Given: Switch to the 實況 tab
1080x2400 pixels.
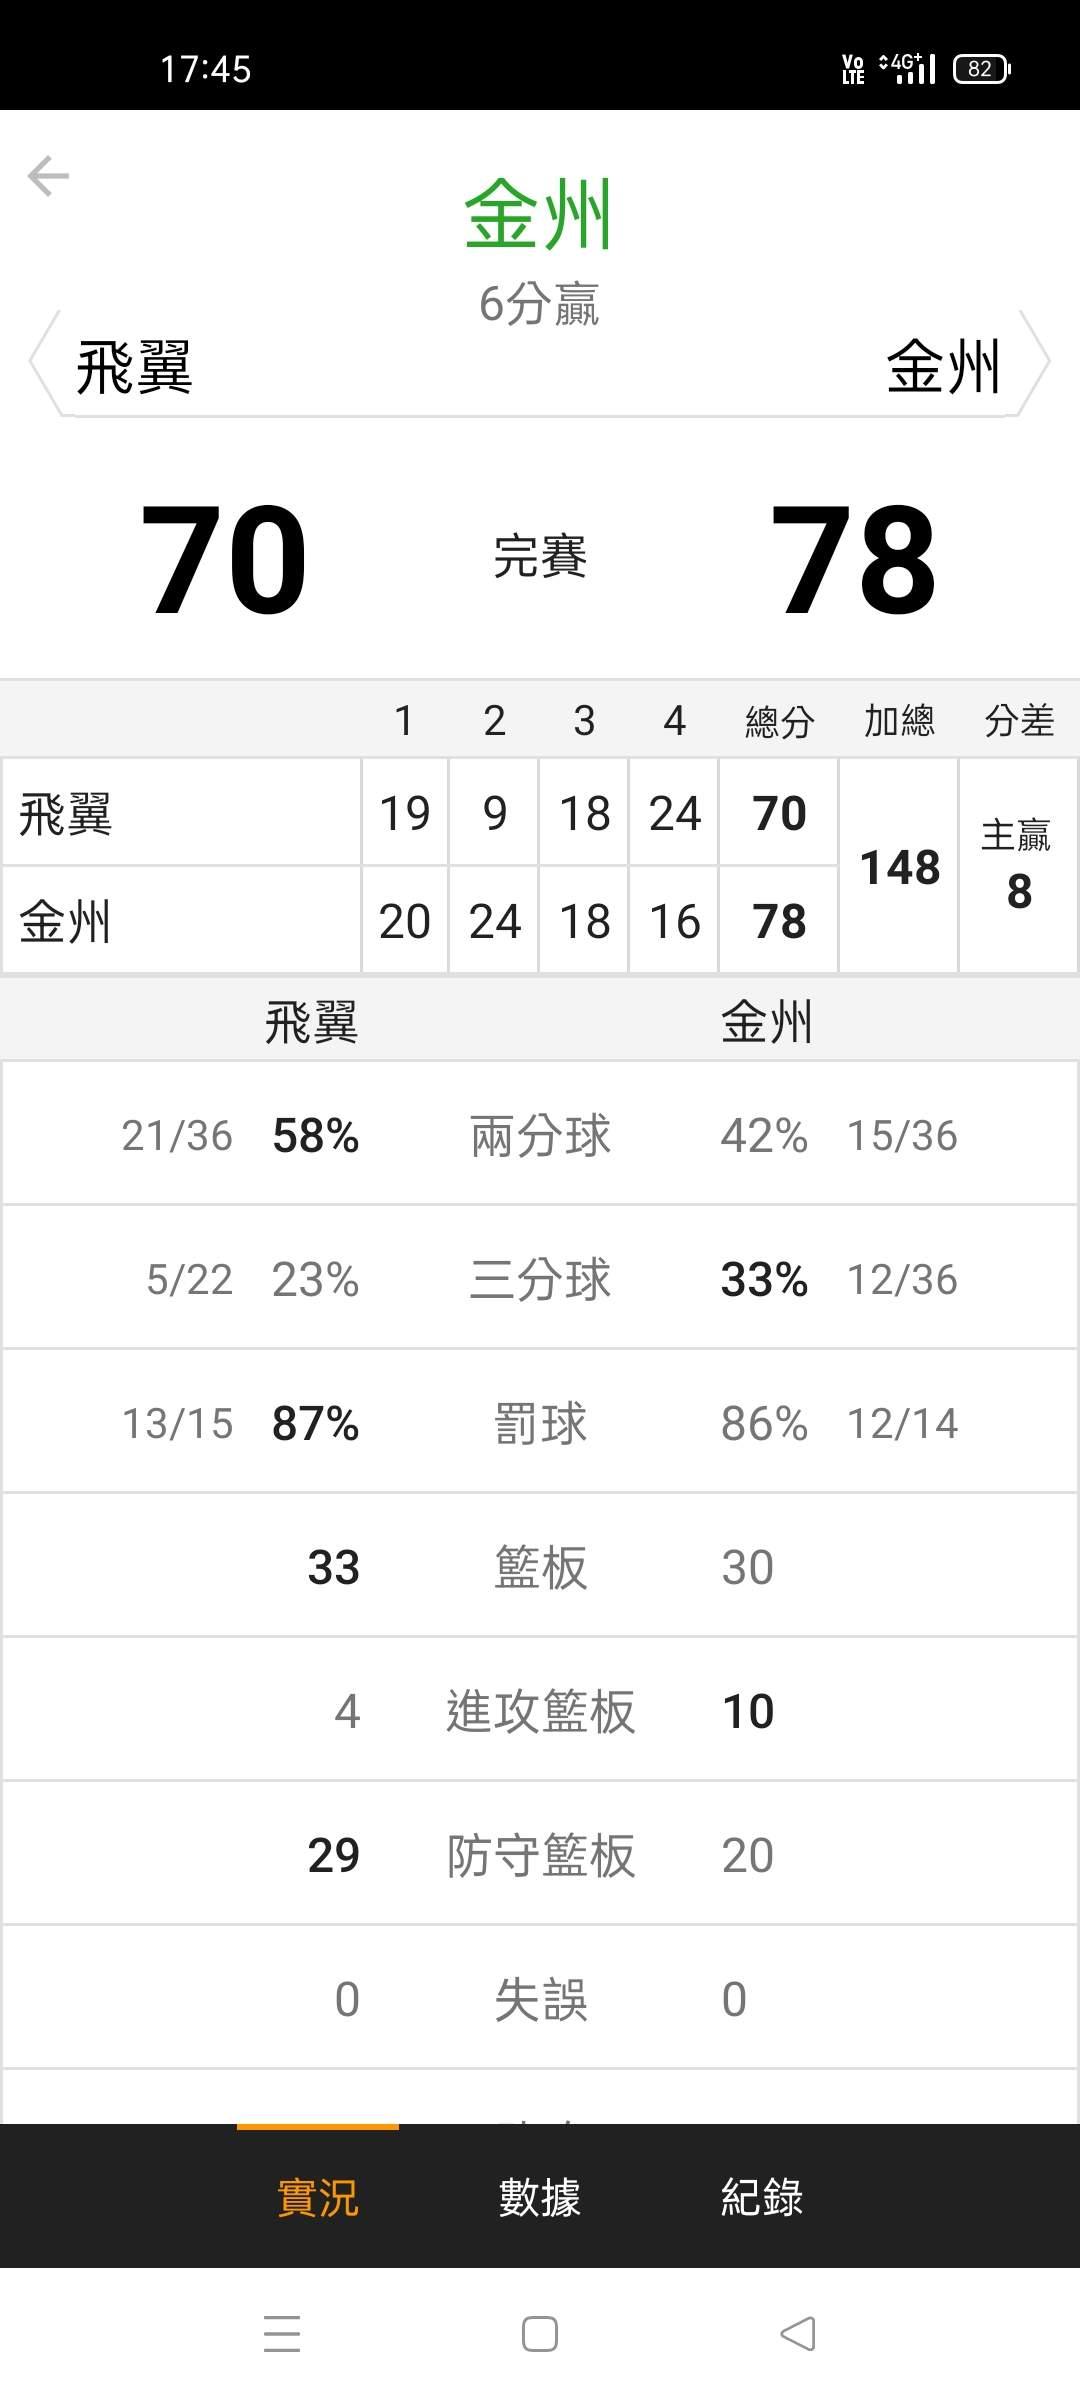Looking at the screenshot, I should pos(318,2198).
